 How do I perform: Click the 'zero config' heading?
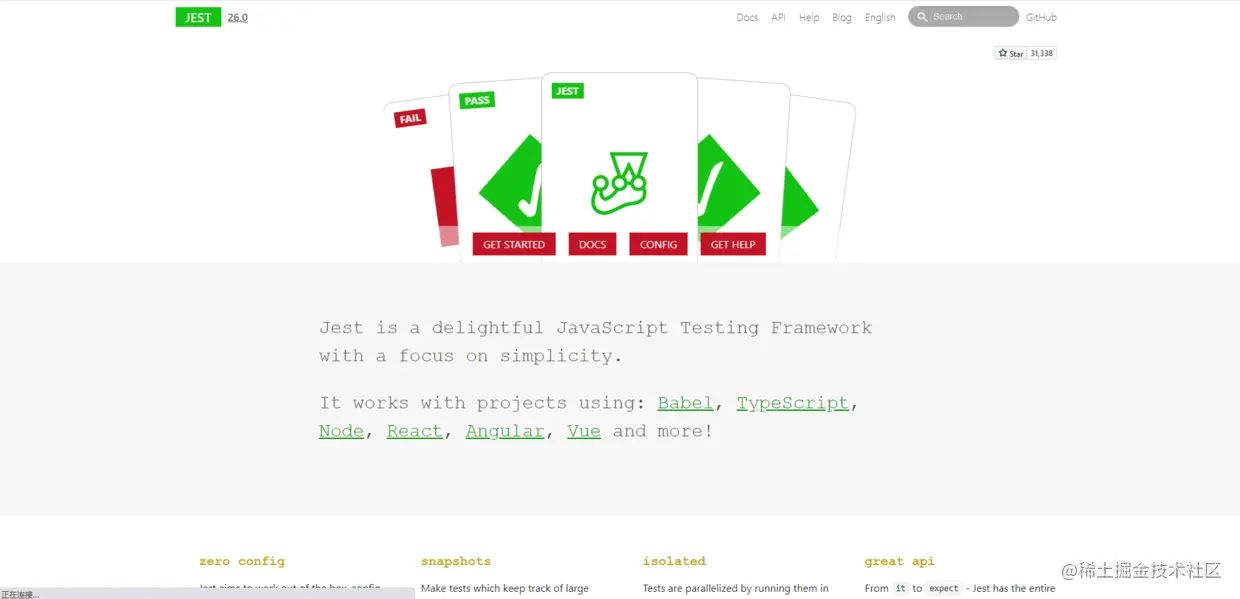[x=242, y=561]
